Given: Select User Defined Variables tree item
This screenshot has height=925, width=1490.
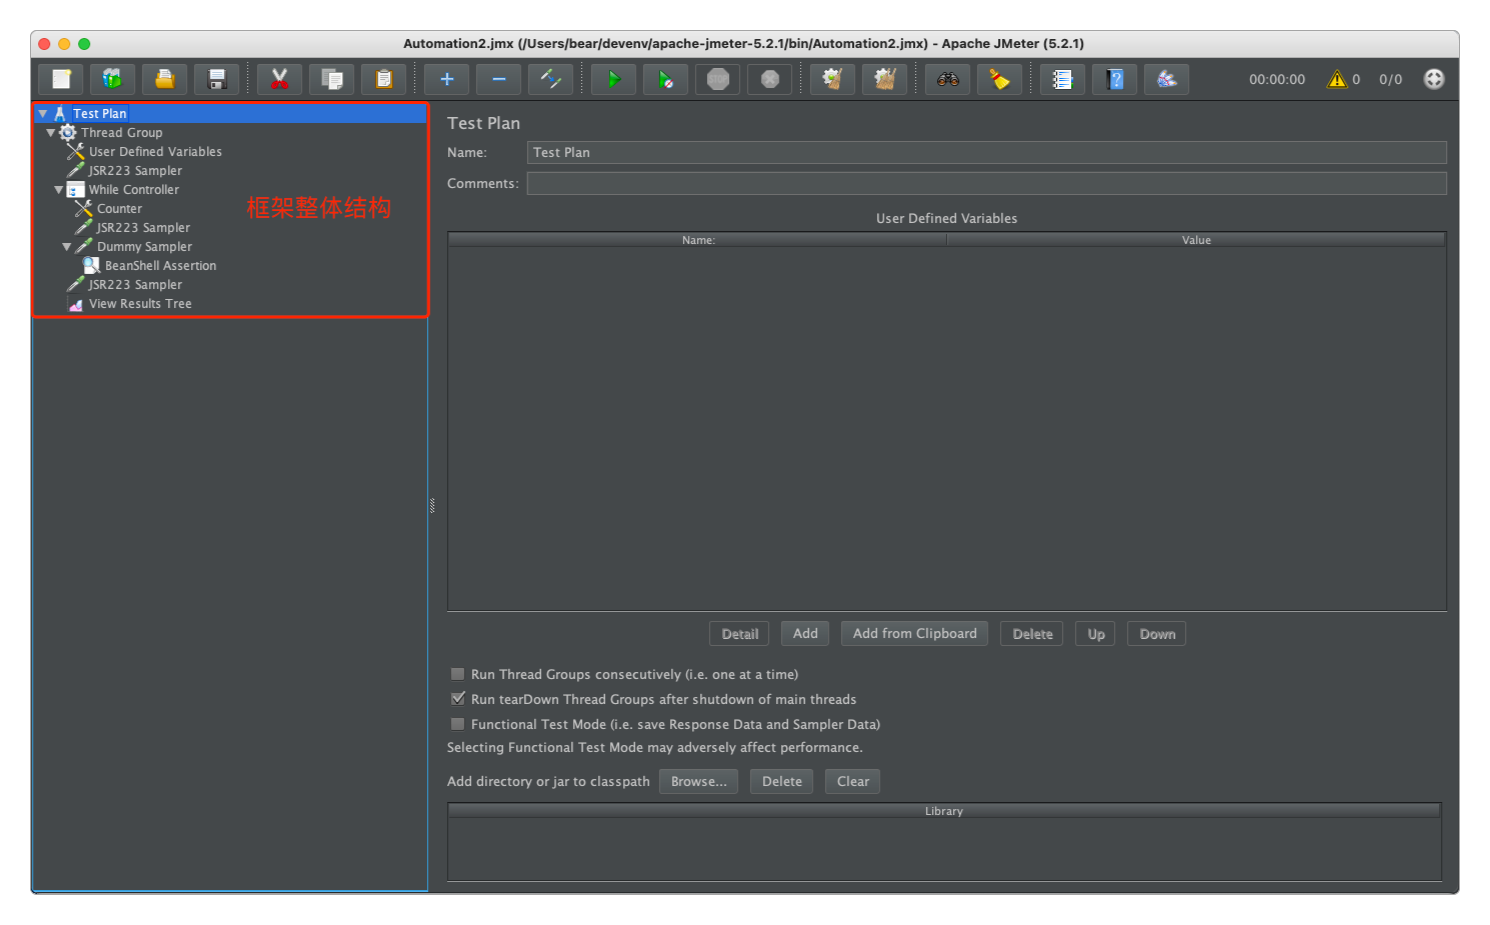Looking at the screenshot, I should (x=155, y=152).
